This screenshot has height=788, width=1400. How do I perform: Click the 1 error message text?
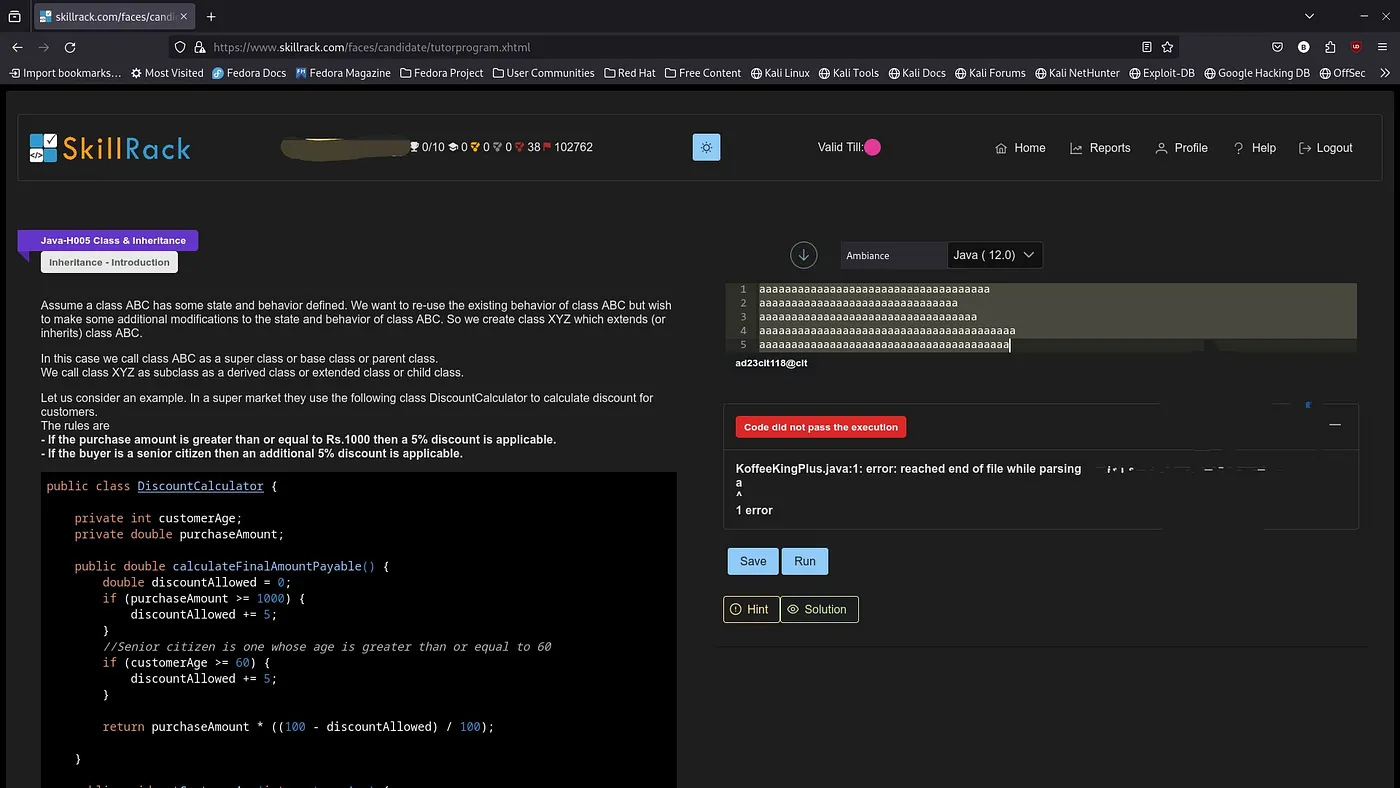(x=754, y=510)
